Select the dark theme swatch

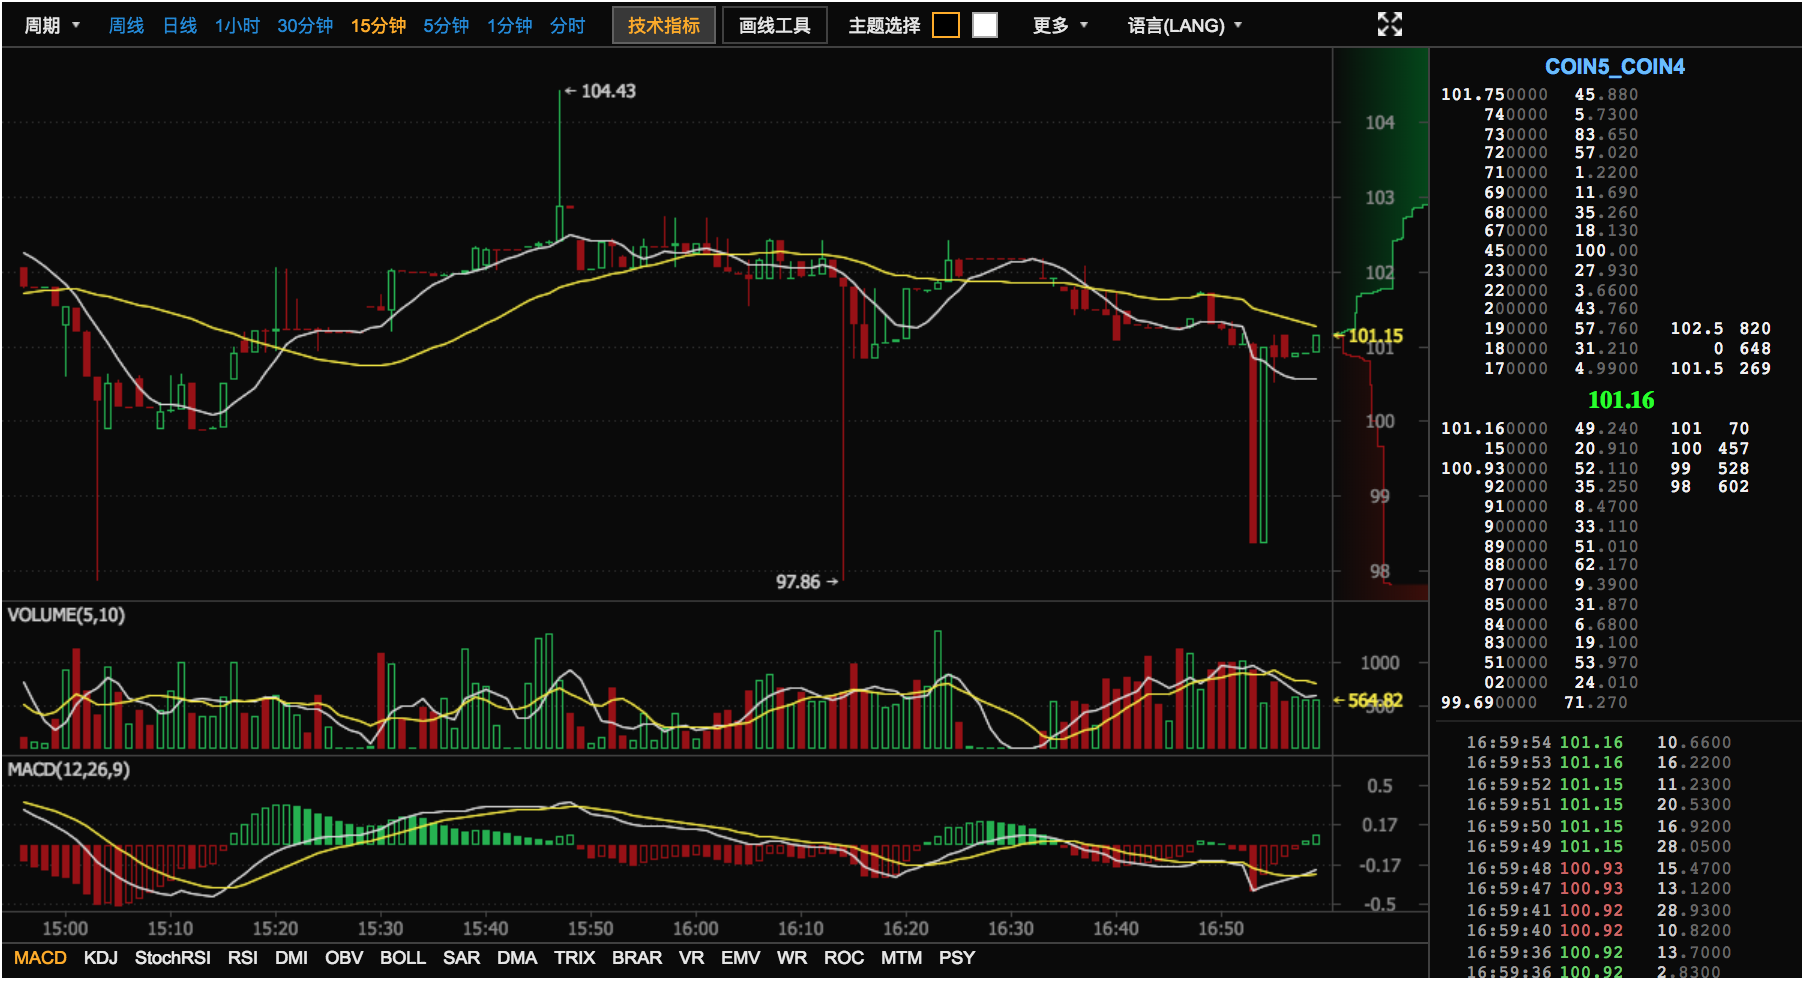pos(945,25)
